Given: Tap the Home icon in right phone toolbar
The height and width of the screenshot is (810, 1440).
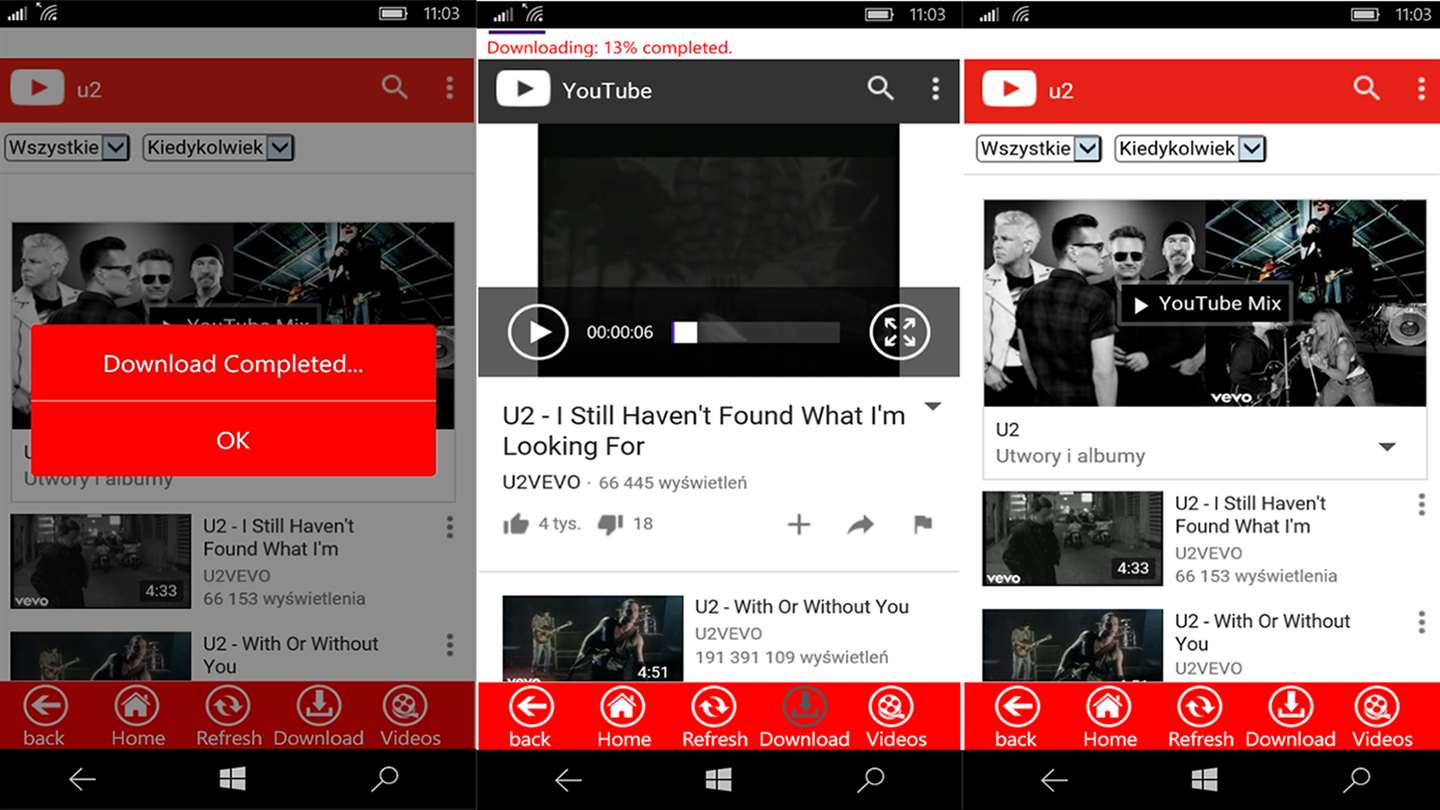Looking at the screenshot, I should [x=1109, y=708].
